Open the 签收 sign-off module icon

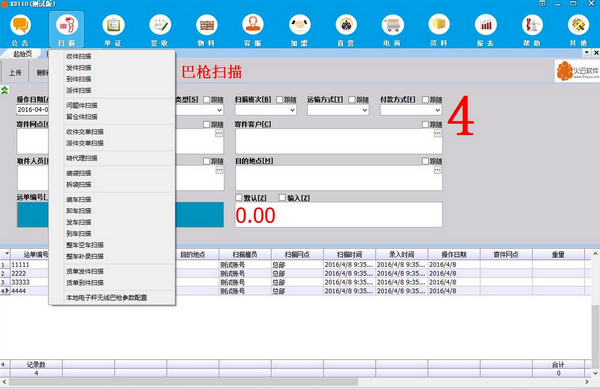pos(160,30)
